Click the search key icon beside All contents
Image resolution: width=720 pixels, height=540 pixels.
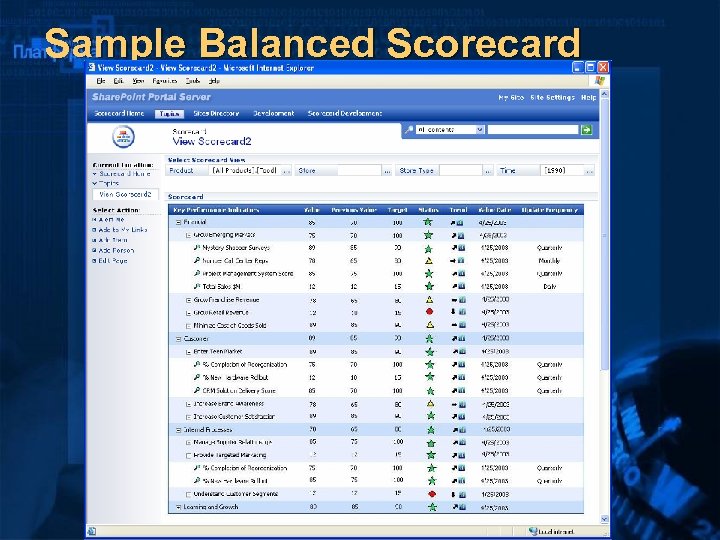(408, 130)
